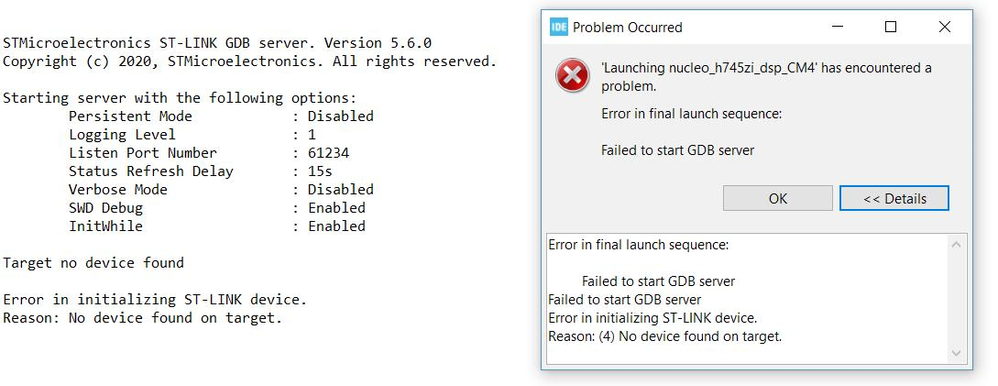Click the details pane scroll down arrow

click(956, 353)
